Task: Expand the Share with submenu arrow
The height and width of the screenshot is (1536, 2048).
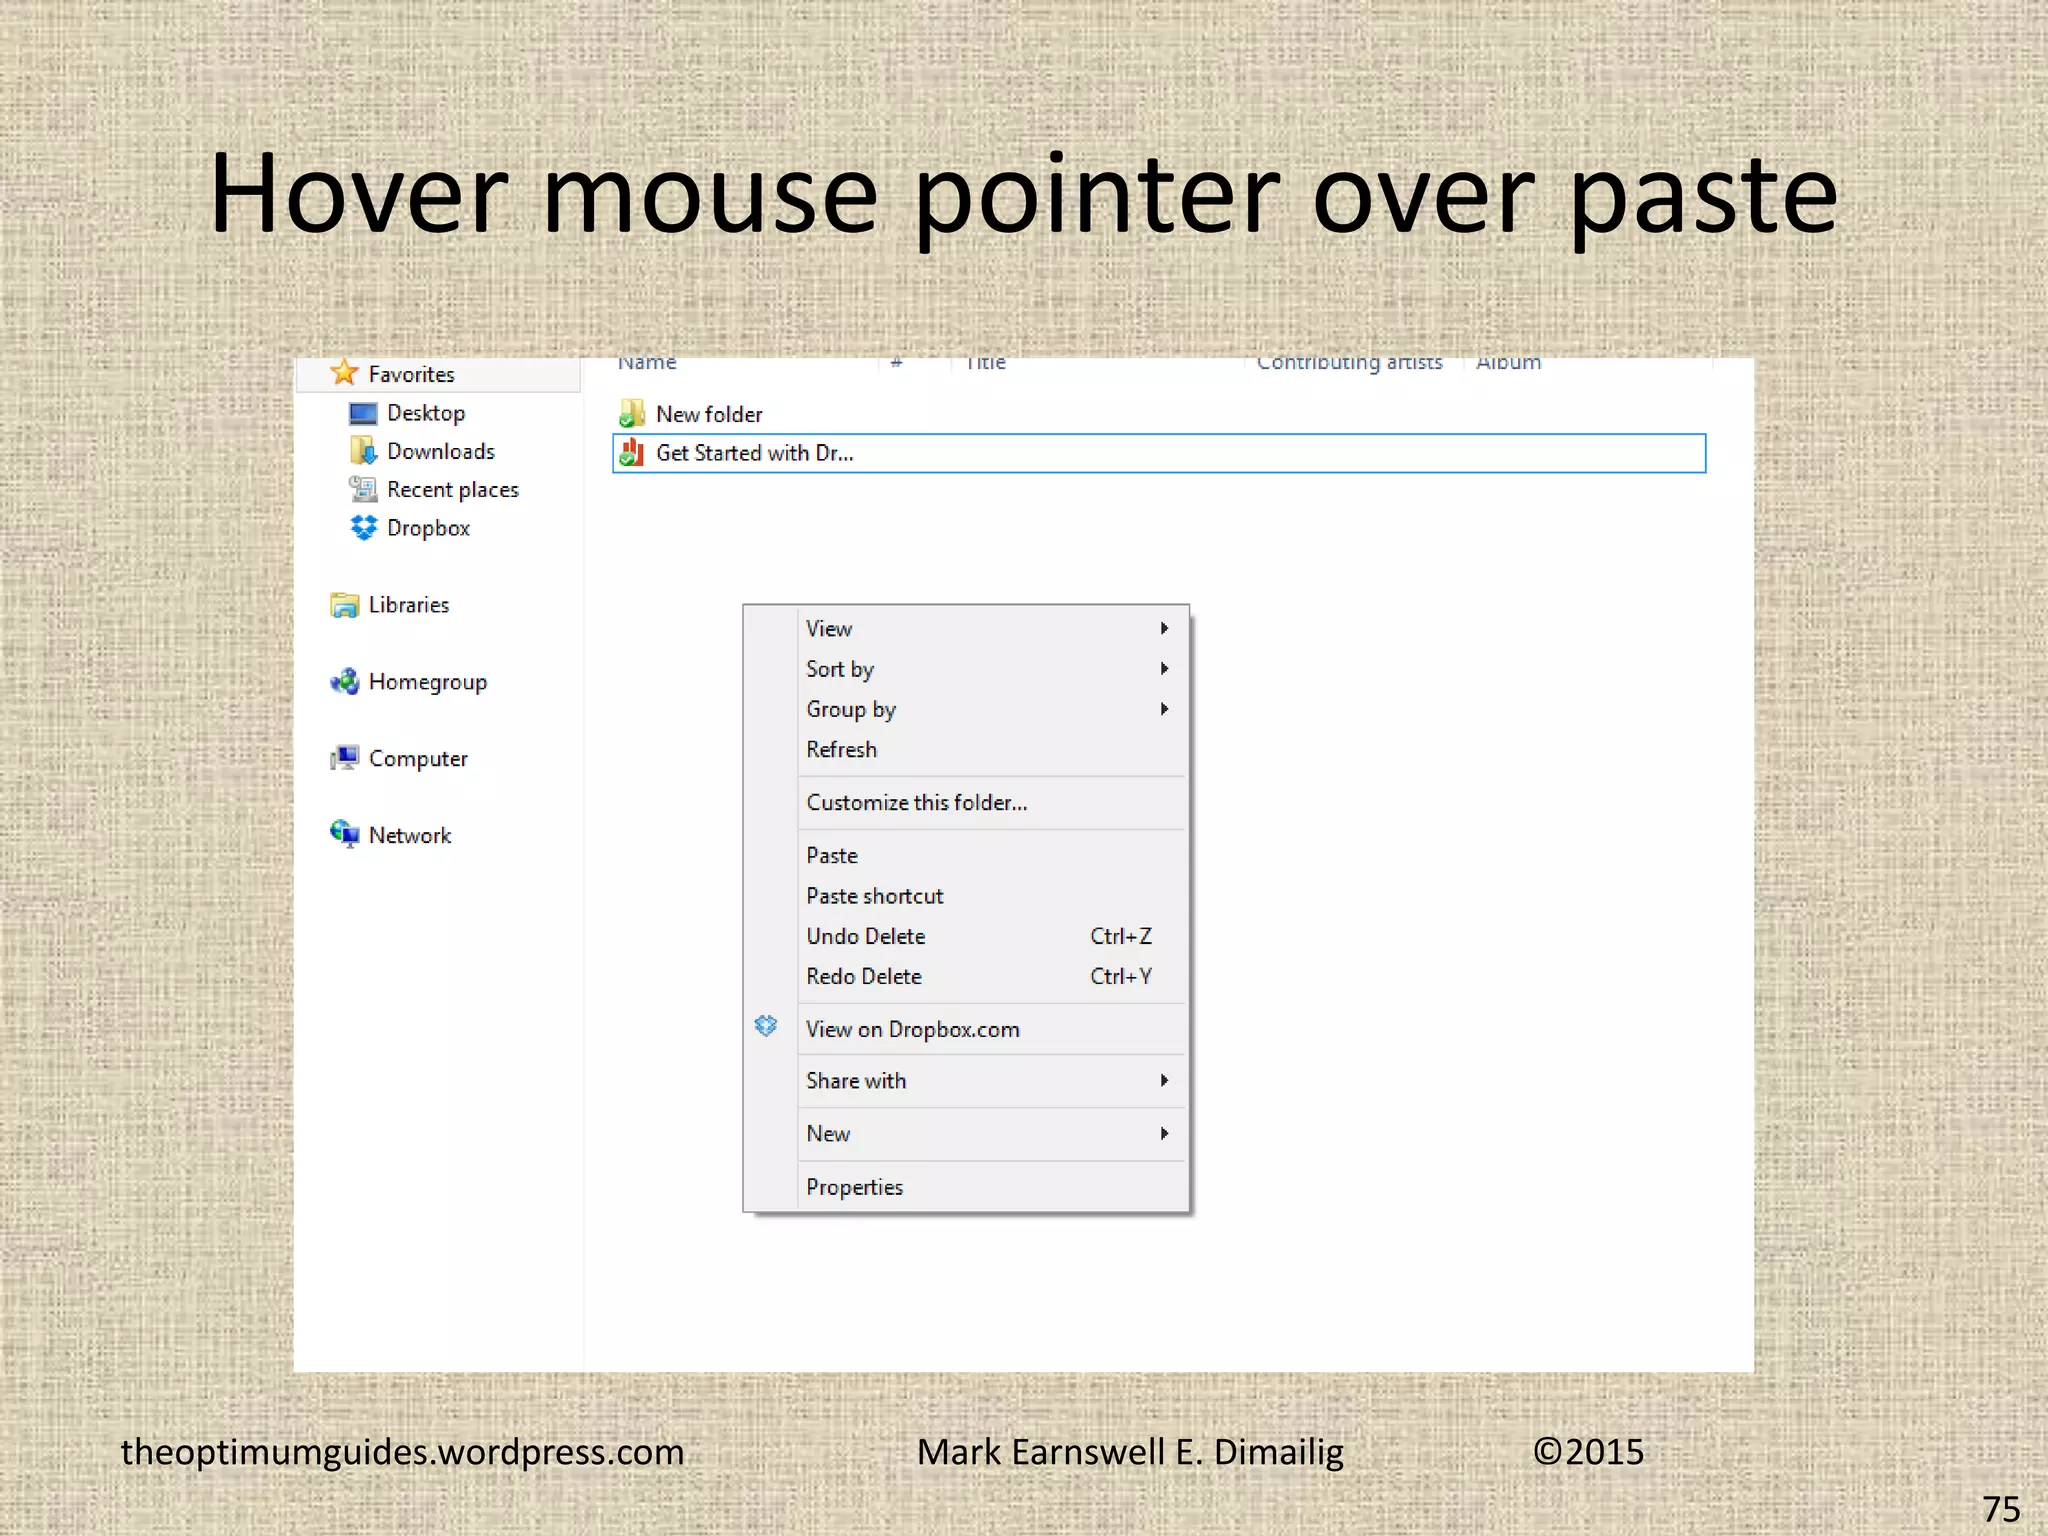Action: point(1164,1080)
